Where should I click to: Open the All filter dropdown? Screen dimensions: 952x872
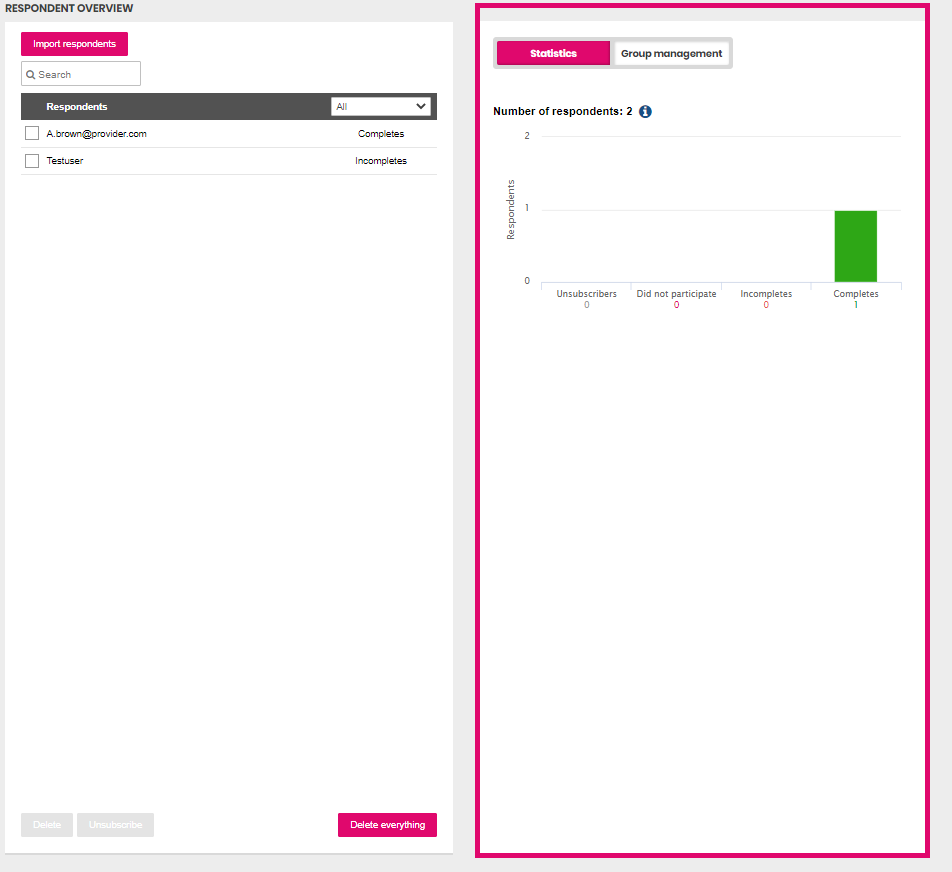tap(381, 106)
